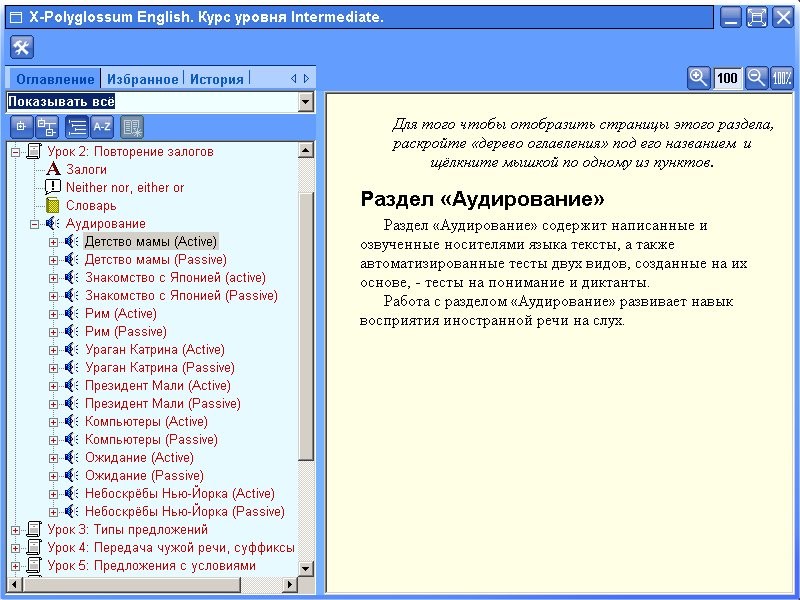Expand Небоскрёбы Нью-Йорка (Passive) node
This screenshot has height=600, width=800.
pyautogui.click(x=53, y=512)
